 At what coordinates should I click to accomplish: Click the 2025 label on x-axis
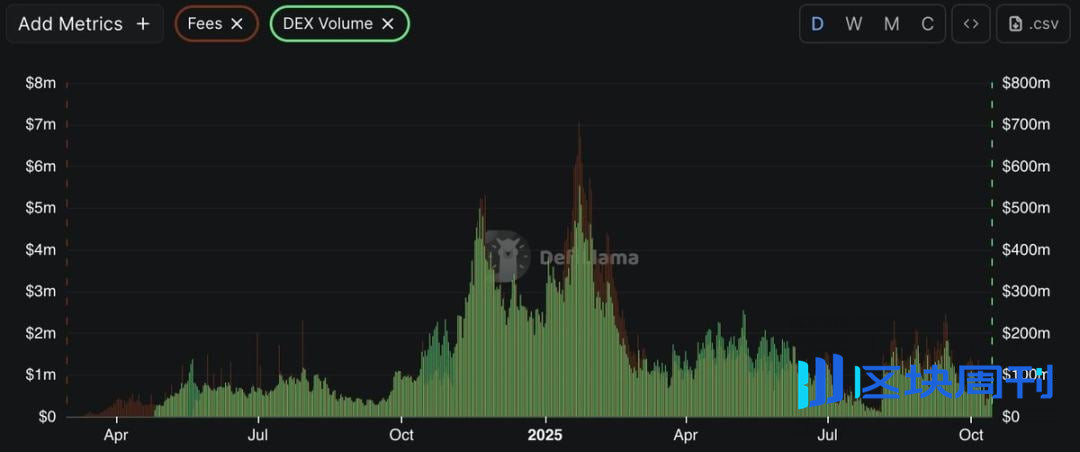point(545,436)
